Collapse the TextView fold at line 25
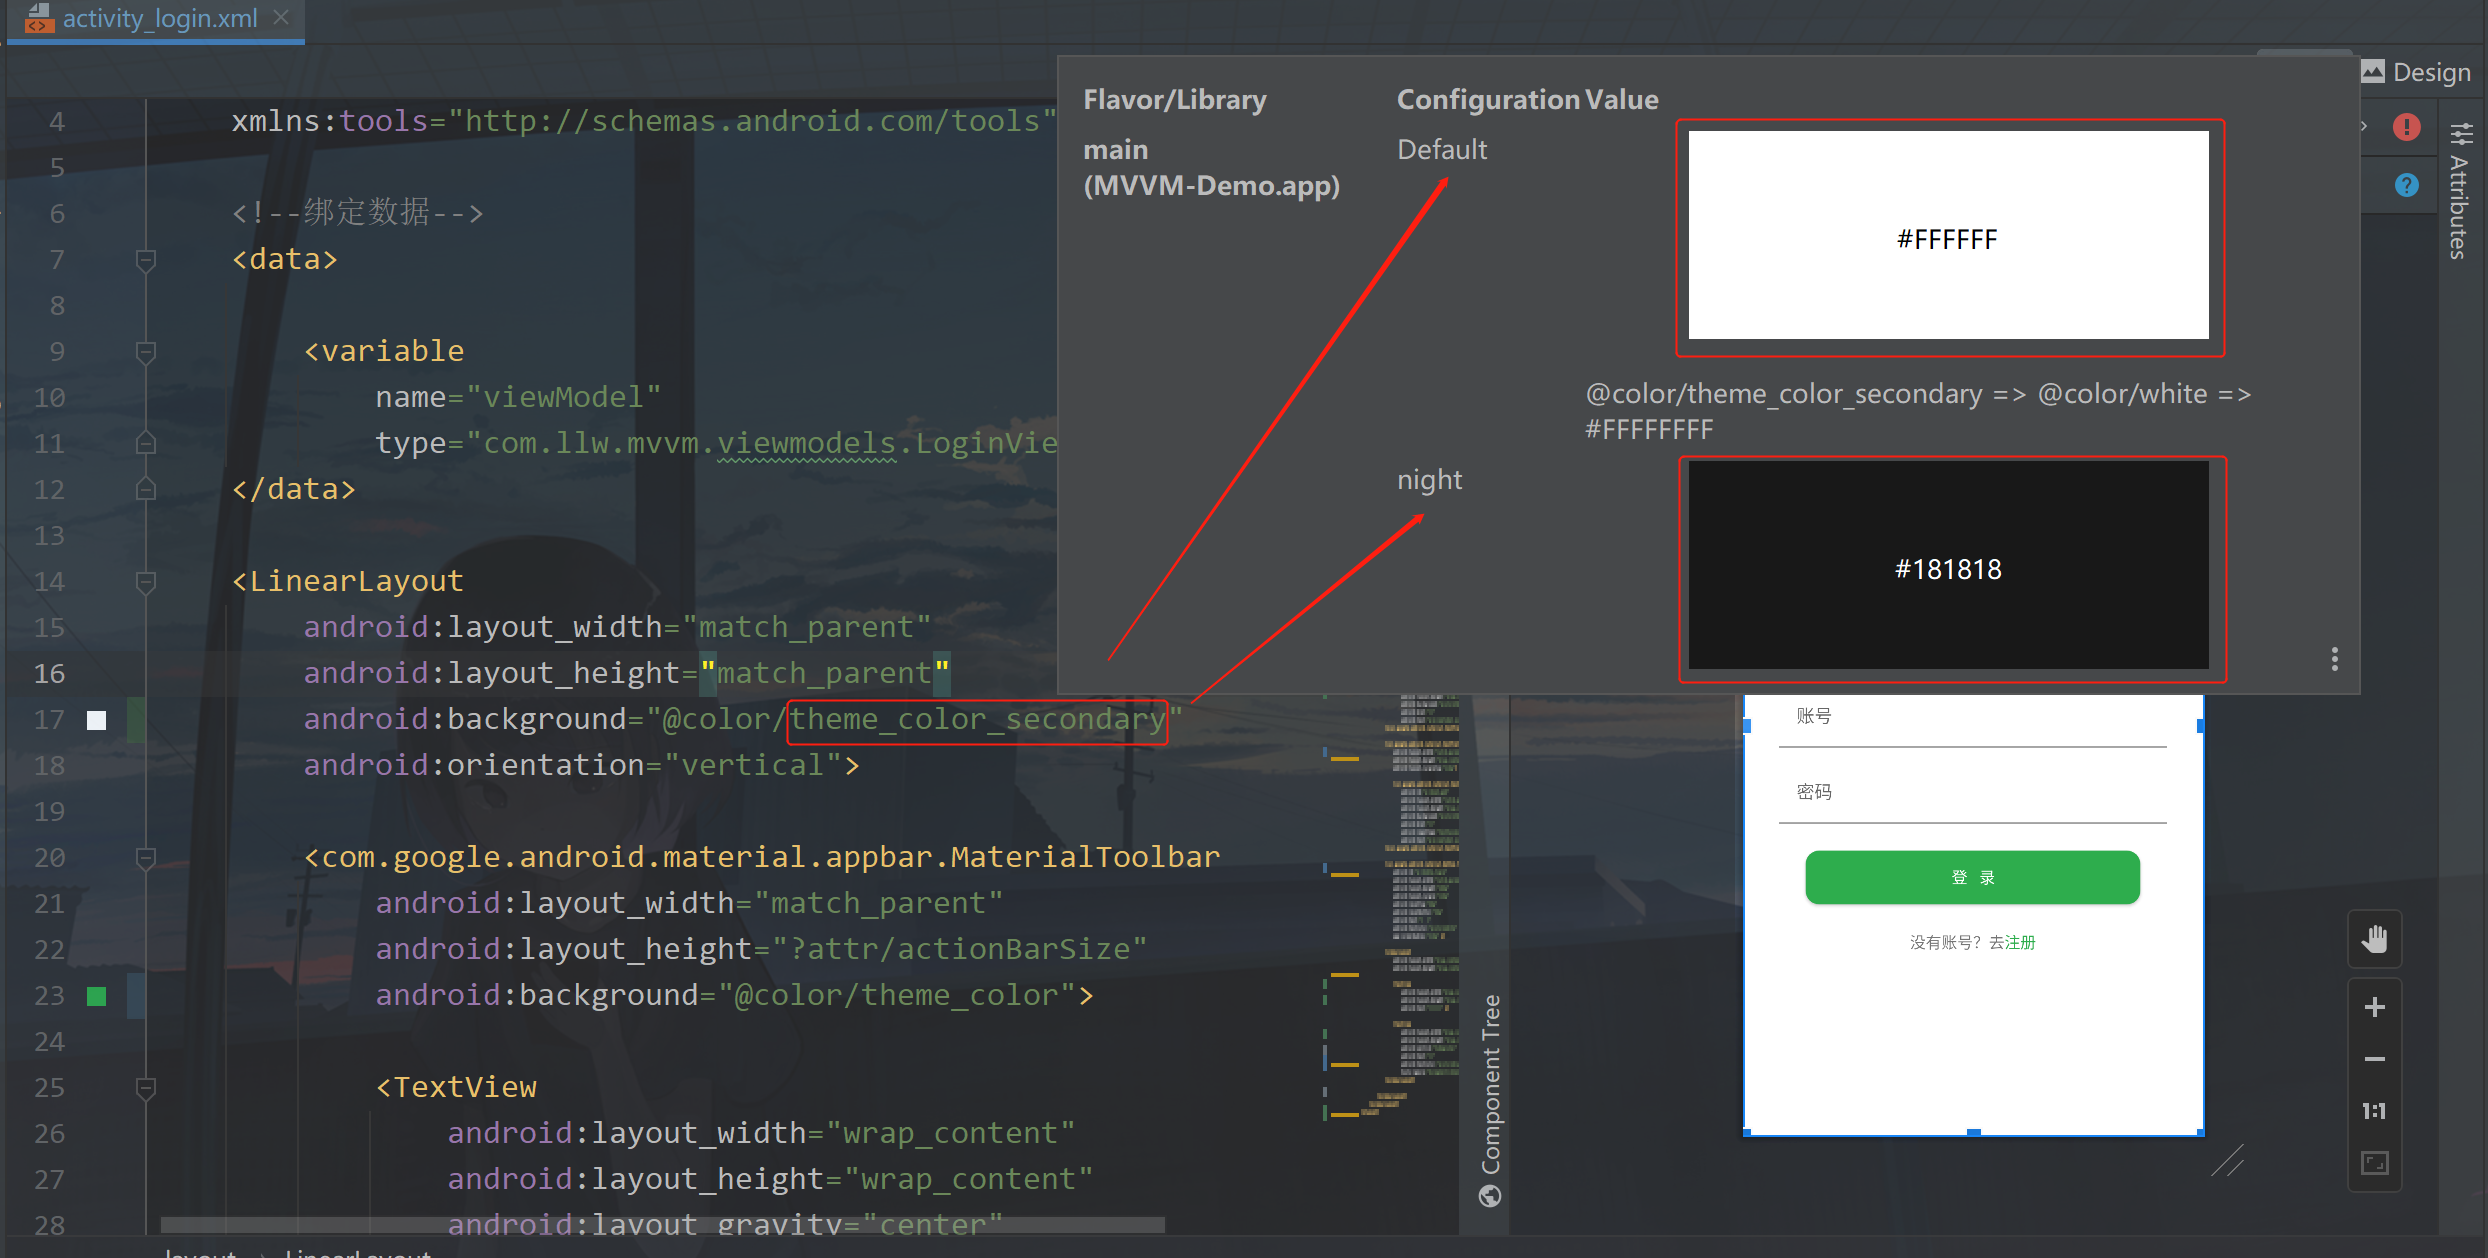 [145, 1088]
